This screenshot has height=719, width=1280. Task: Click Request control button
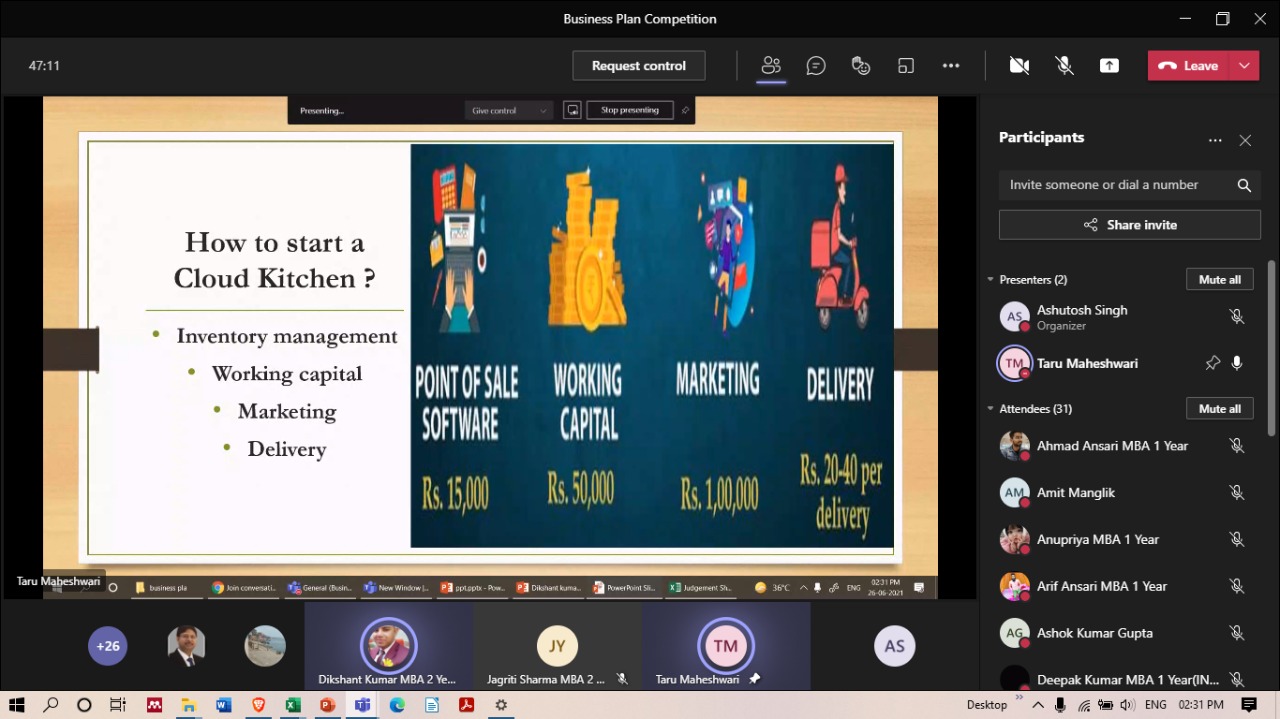click(638, 66)
